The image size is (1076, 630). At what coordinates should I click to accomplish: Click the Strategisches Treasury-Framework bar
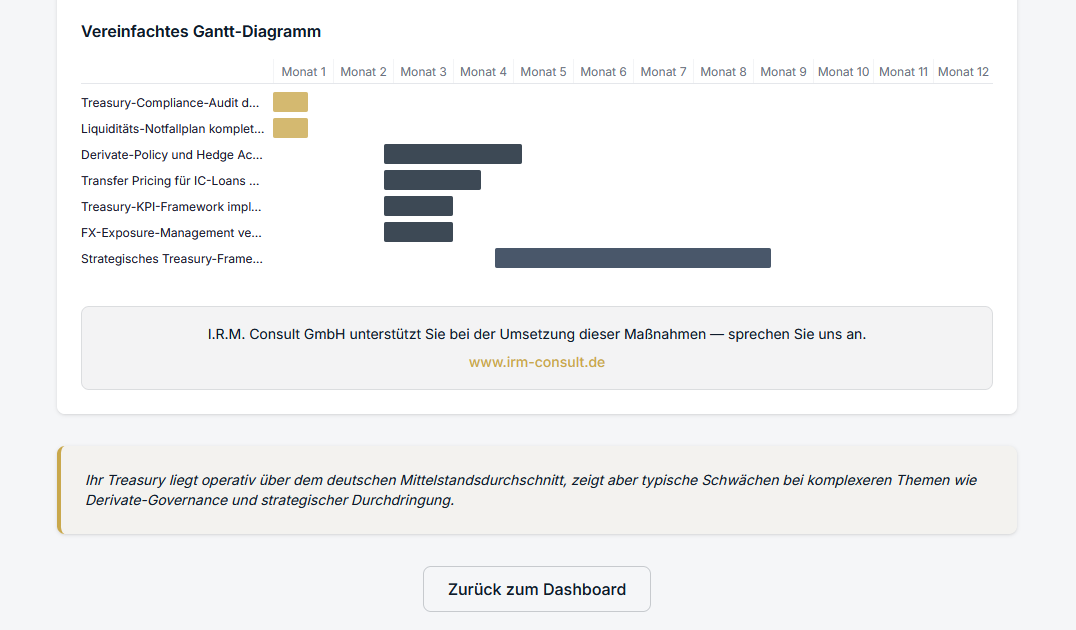632,257
